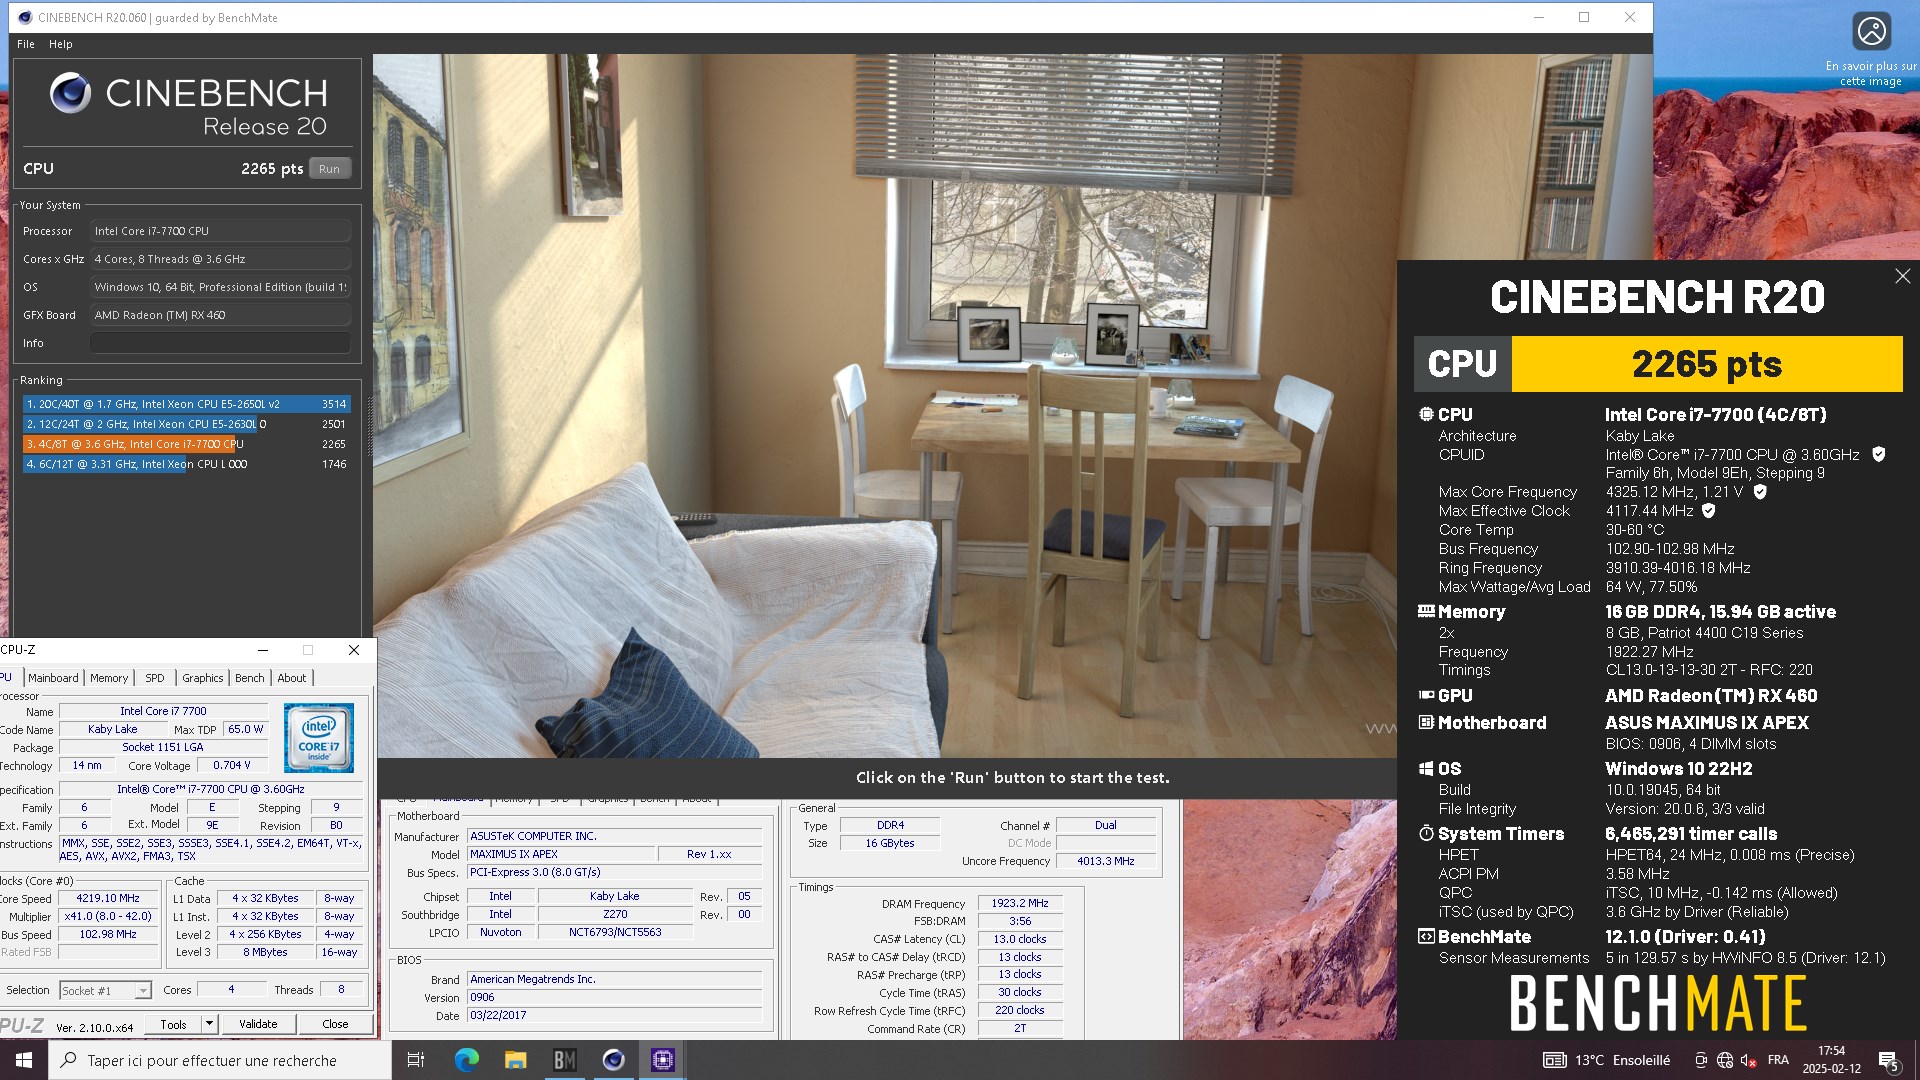Switch to the SPD tab in CPU-Z
The width and height of the screenshot is (1920, 1080).
[x=155, y=678]
